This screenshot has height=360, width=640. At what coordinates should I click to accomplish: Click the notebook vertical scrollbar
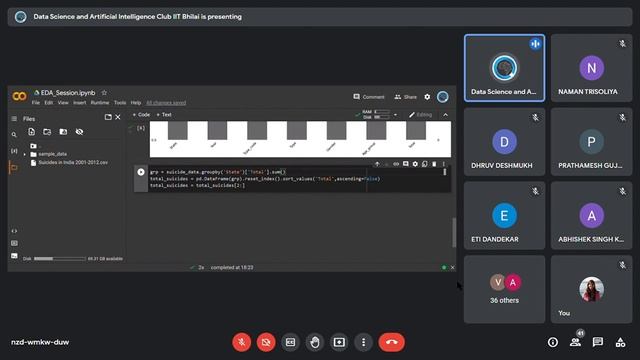(x=454, y=232)
